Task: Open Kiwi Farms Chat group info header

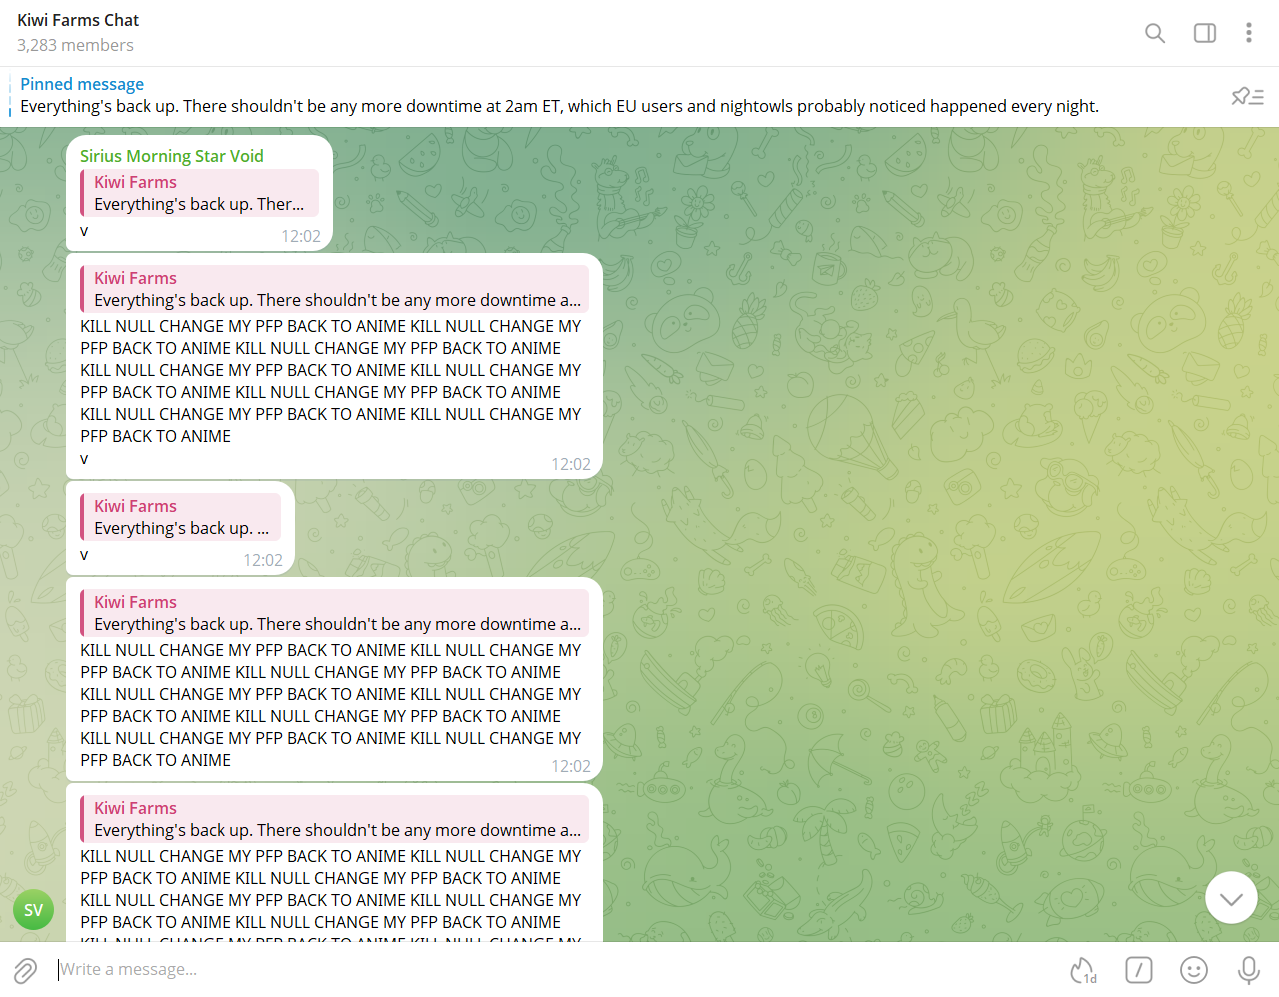Action: pos(78,20)
